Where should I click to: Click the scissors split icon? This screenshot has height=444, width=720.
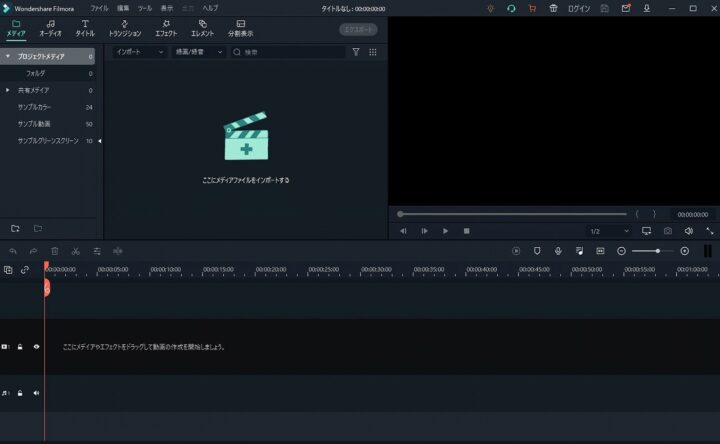(x=75, y=251)
